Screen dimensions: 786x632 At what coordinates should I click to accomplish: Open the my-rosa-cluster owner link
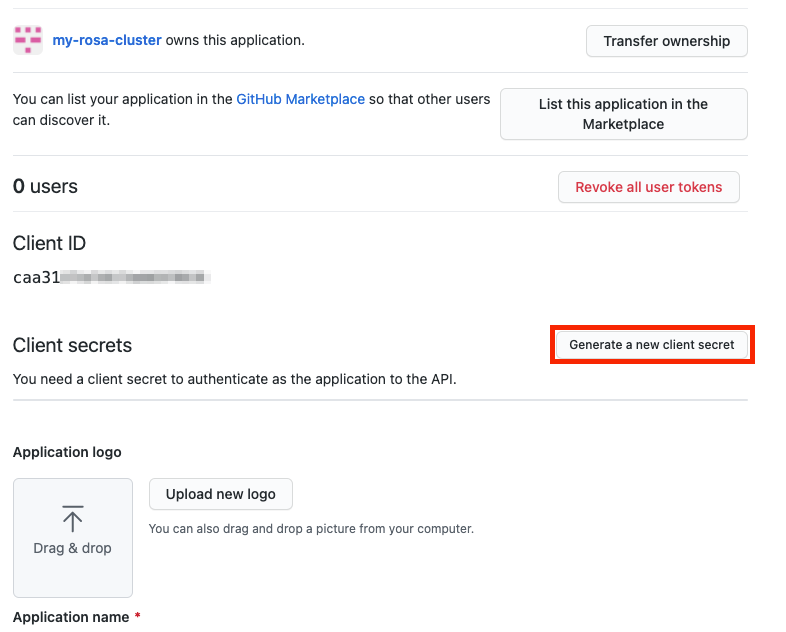pos(107,41)
